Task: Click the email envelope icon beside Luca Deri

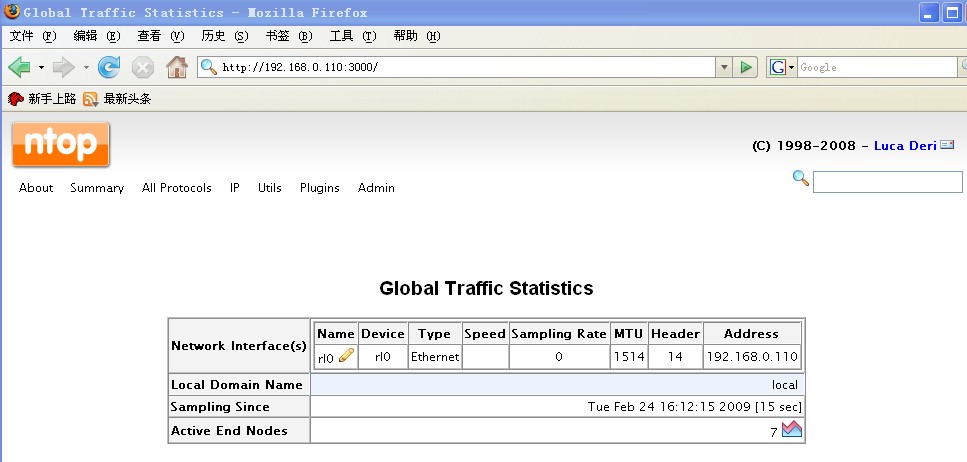Action: click(947, 145)
